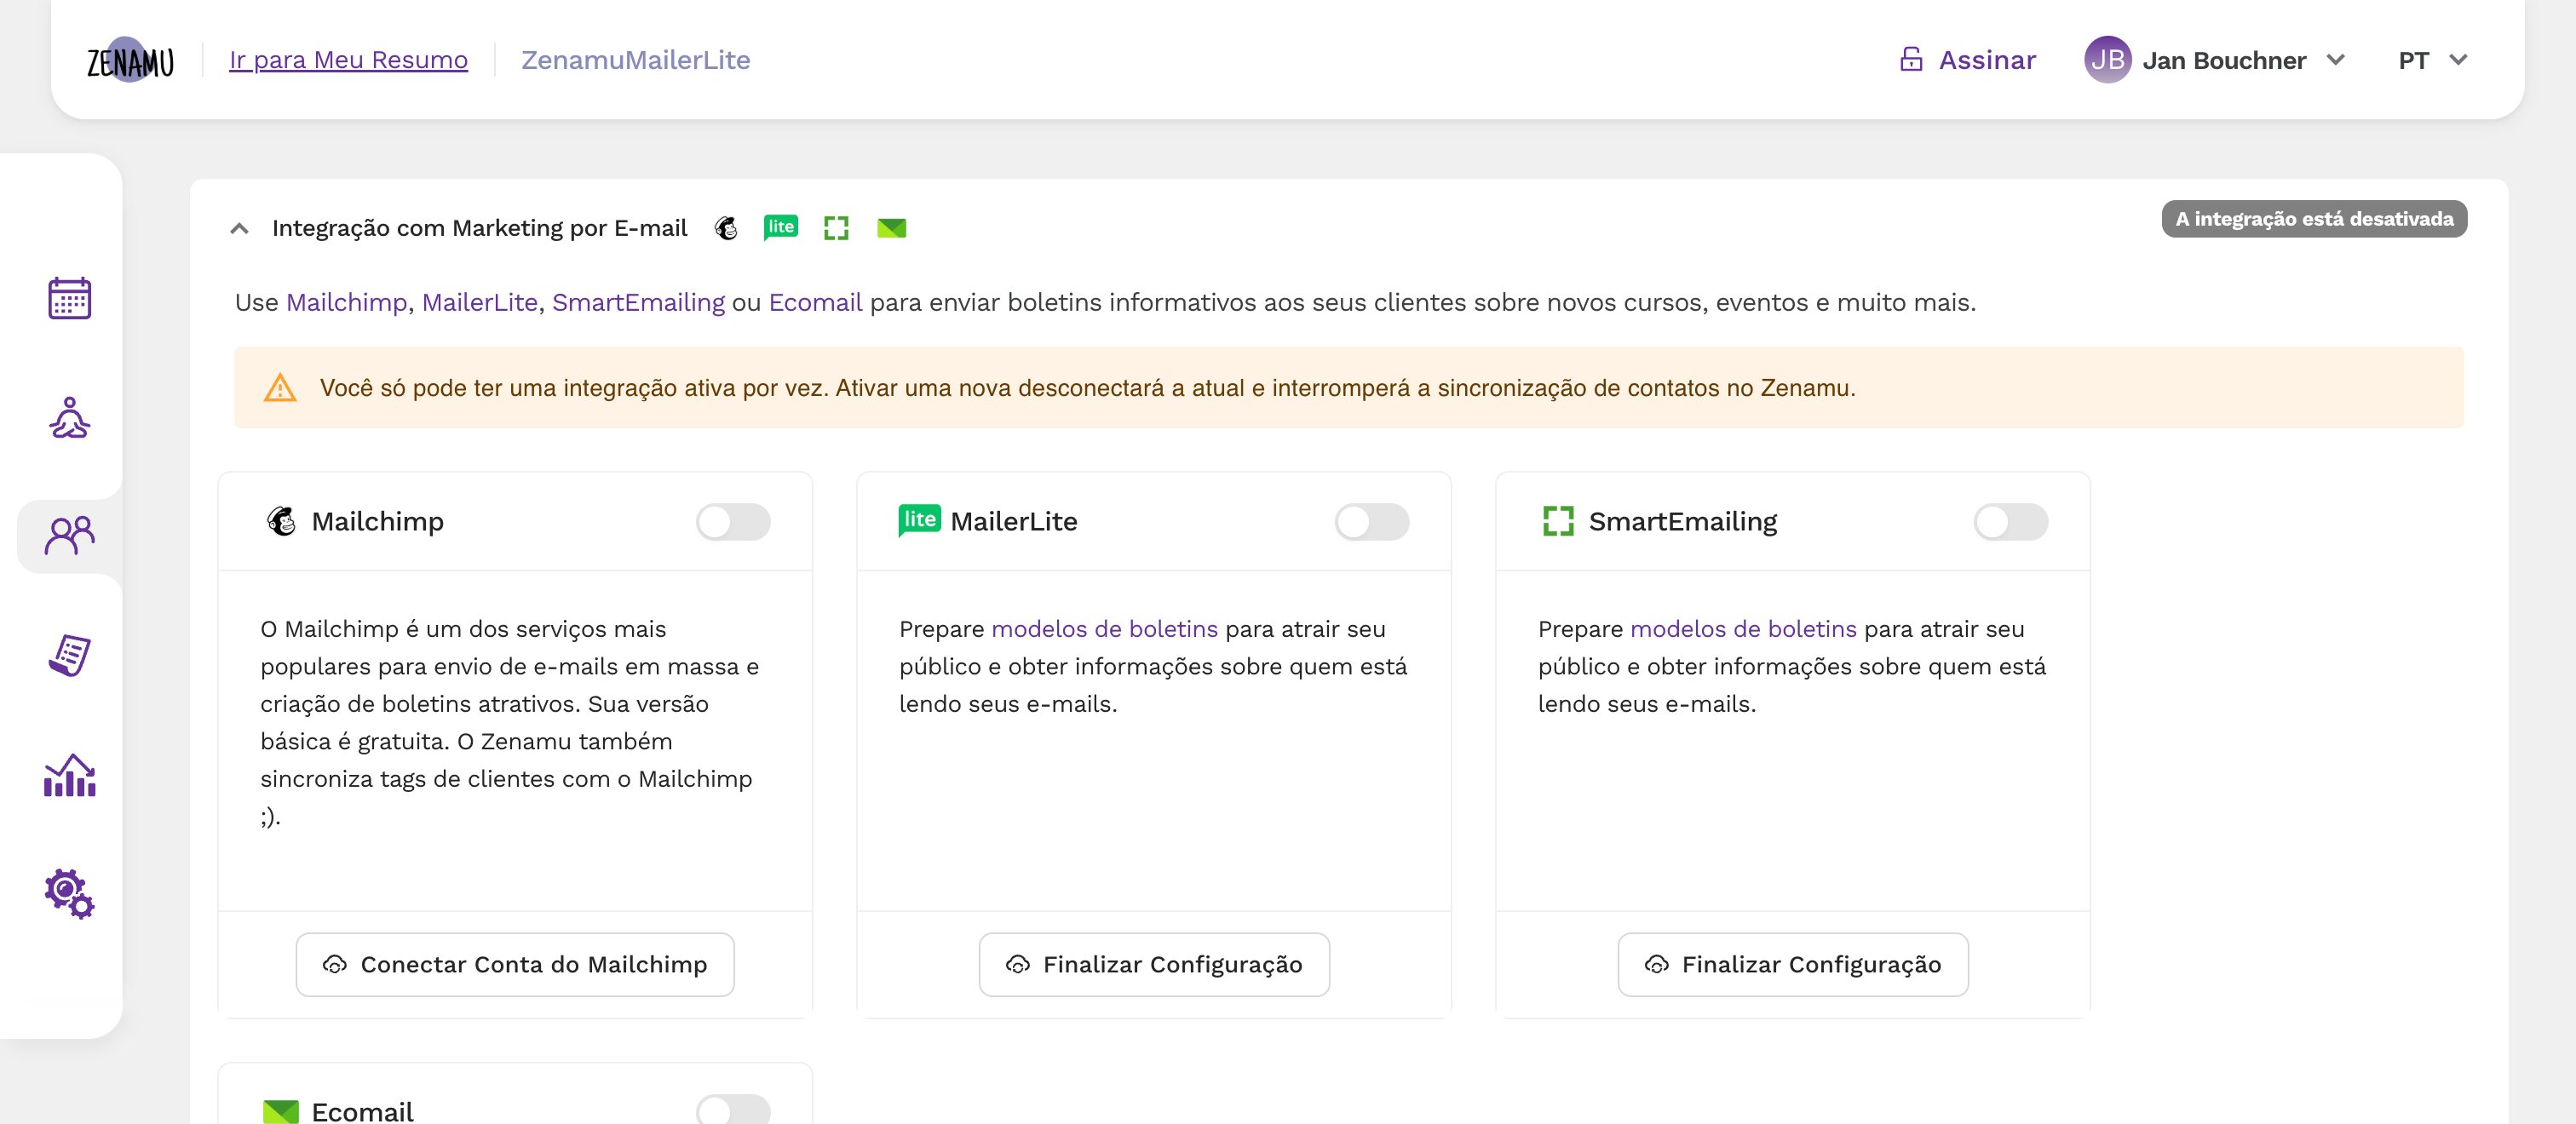
Task: Open the meditation person sidebar icon
Action: point(70,417)
